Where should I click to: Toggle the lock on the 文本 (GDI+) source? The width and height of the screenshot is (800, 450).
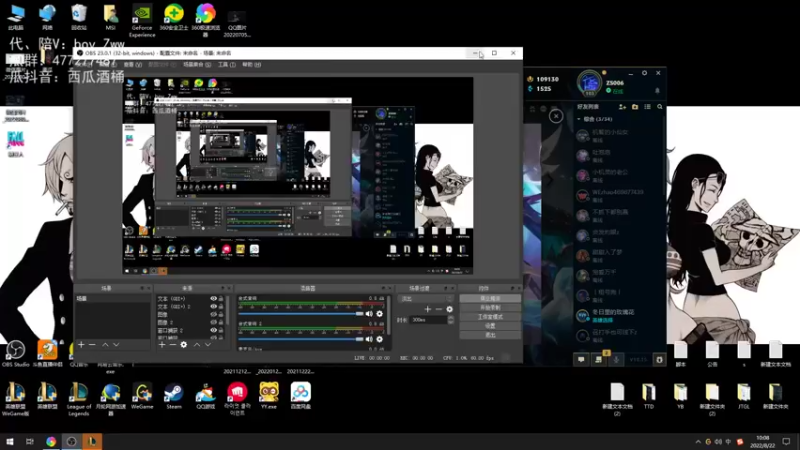click(x=221, y=298)
